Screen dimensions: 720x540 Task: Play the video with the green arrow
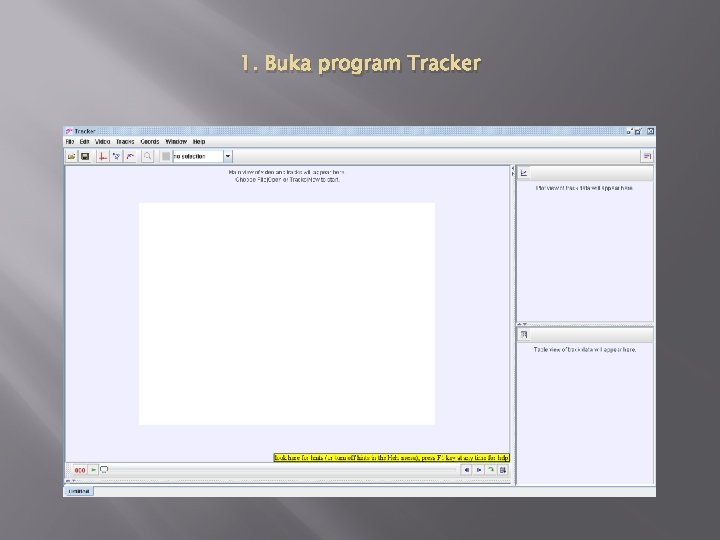pos(94,470)
